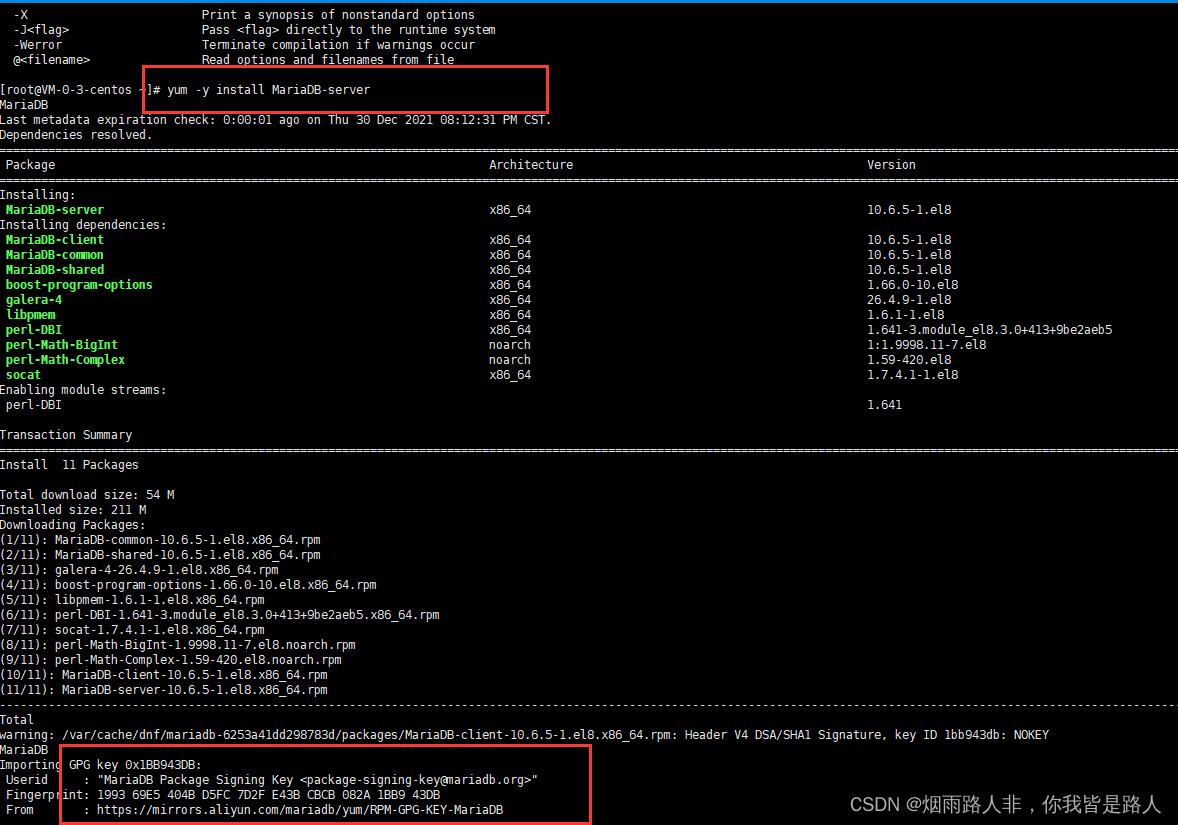Screen dimensions: 1178x825
Task: Click the '-J<flag>' option line
Action: click(x=255, y=30)
